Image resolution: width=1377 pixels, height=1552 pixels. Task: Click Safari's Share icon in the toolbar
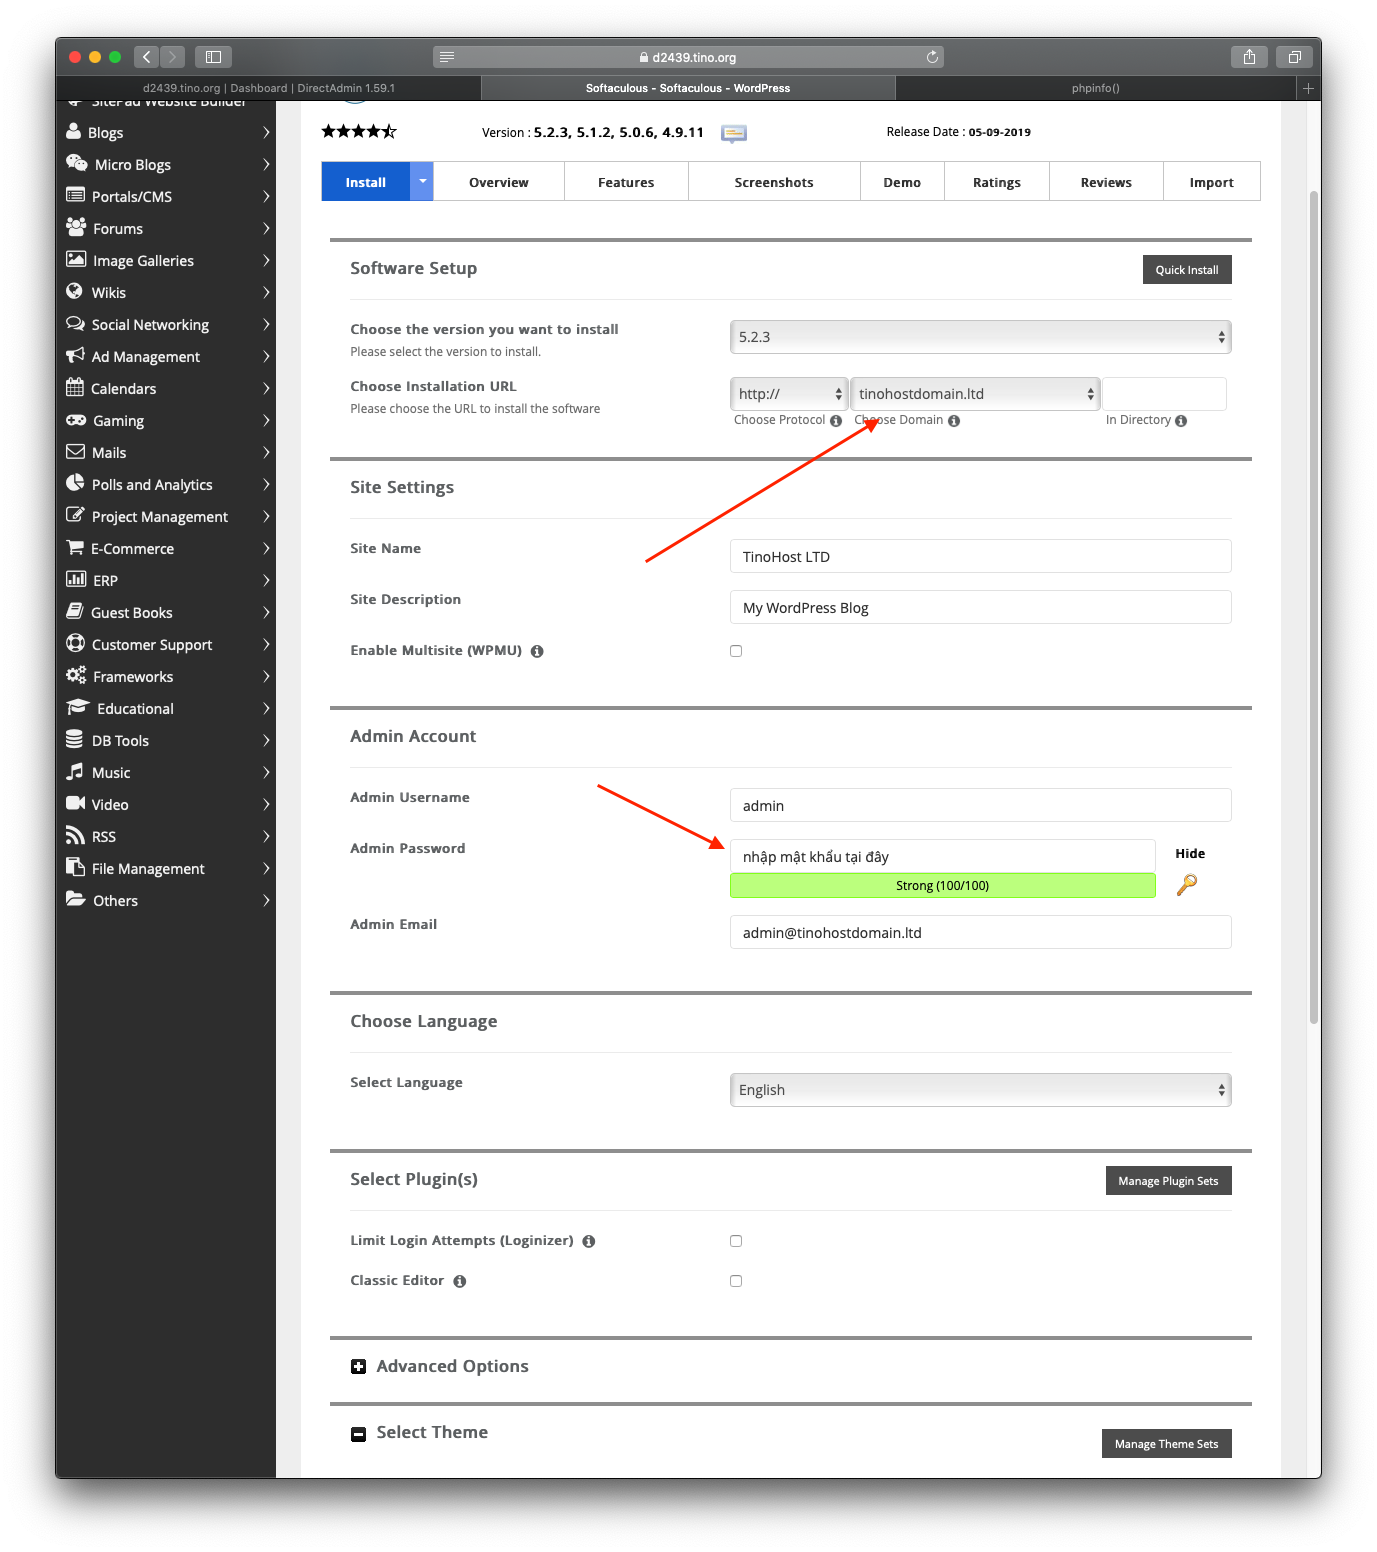point(1249,57)
